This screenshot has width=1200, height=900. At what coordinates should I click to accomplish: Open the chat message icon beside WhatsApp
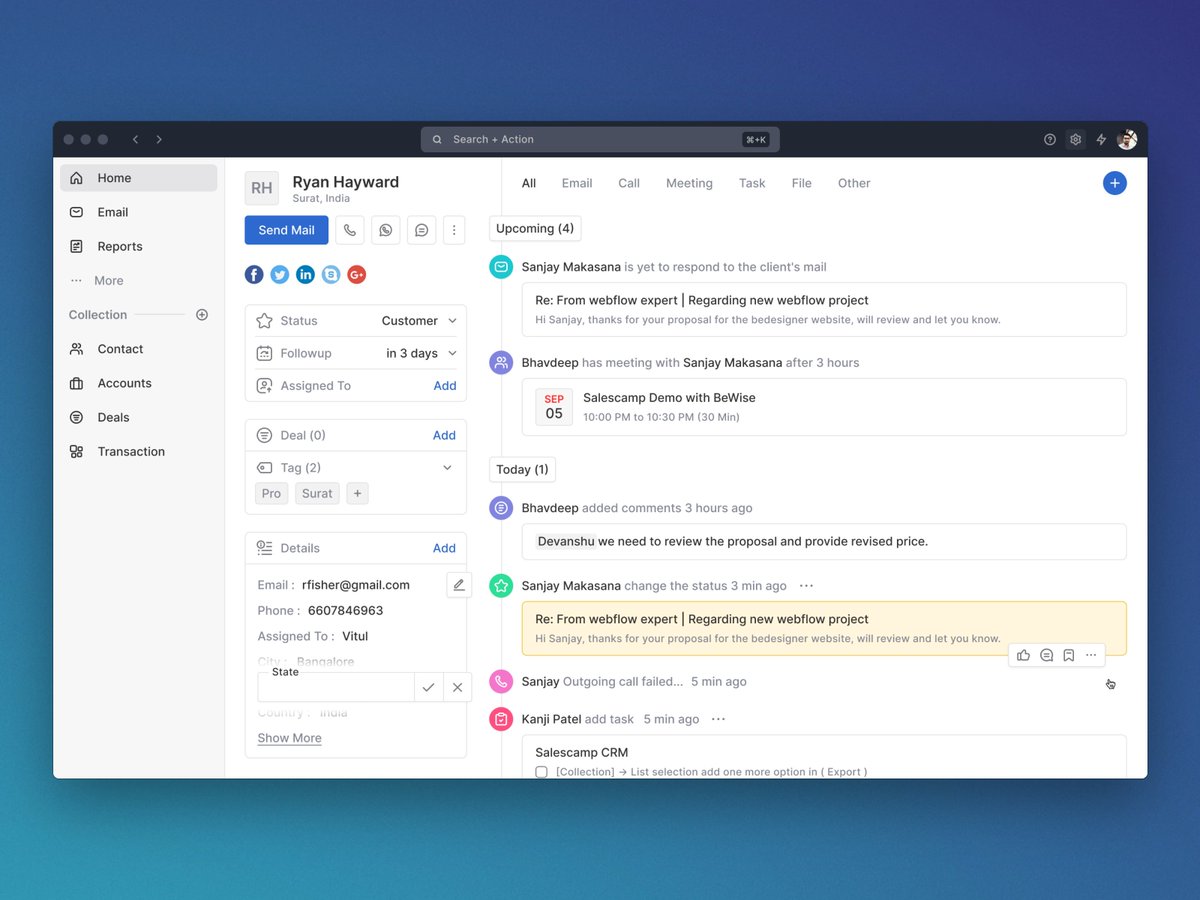(x=421, y=230)
